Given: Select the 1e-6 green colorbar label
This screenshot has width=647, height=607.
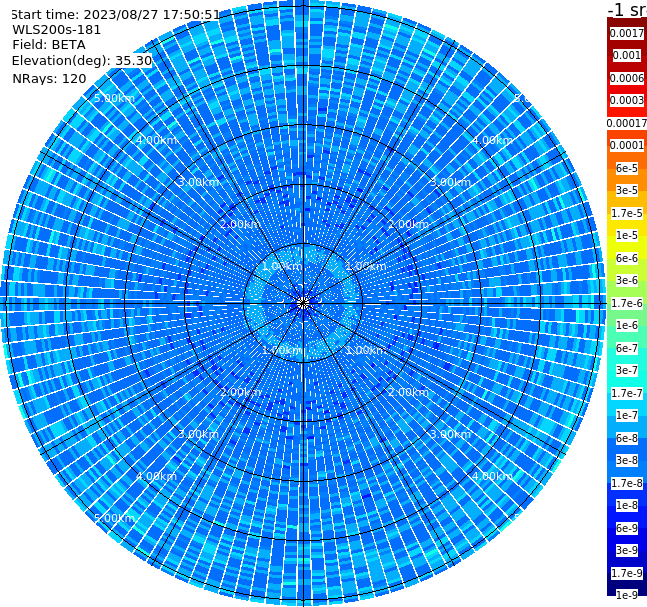Looking at the screenshot, I should click(x=627, y=325).
